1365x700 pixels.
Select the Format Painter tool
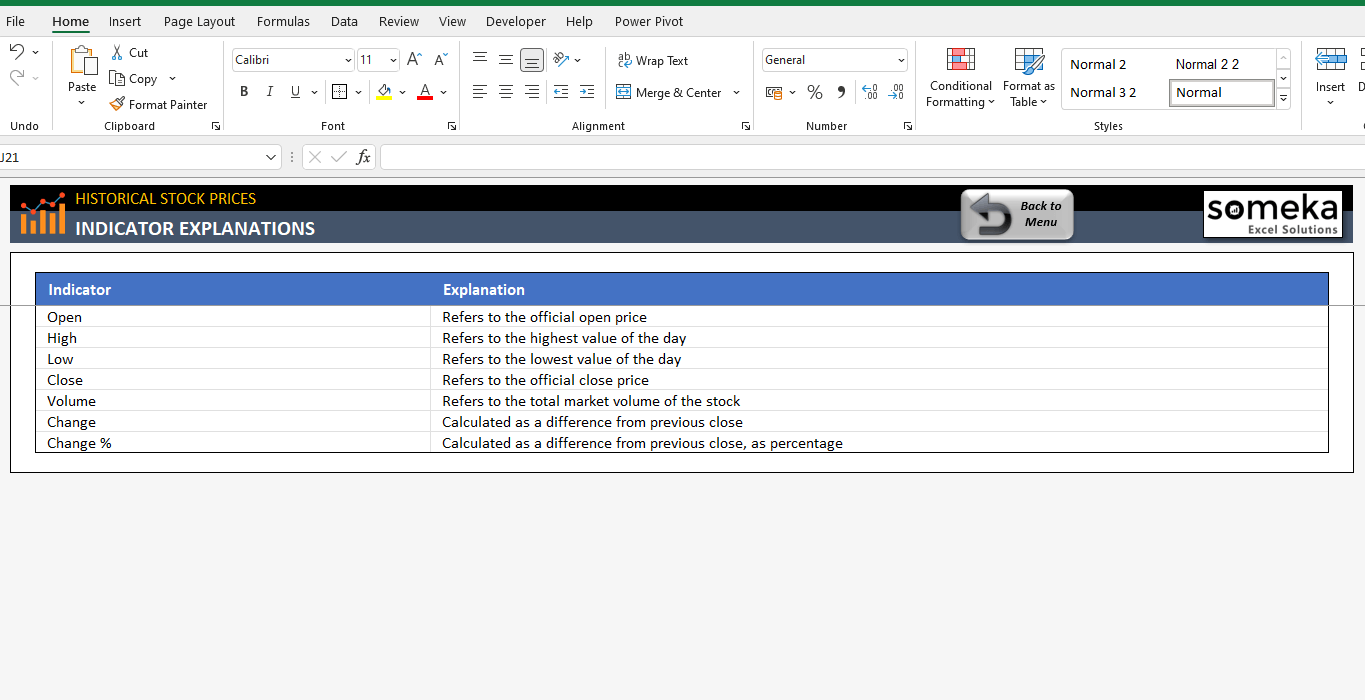point(159,104)
